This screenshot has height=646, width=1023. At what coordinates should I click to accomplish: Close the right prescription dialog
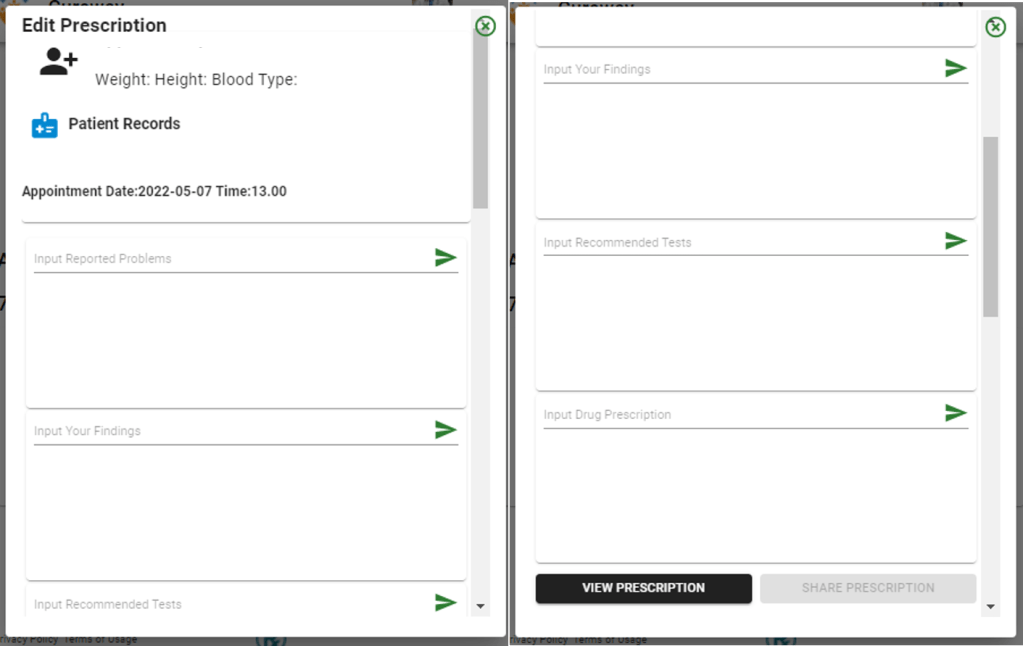(x=996, y=27)
